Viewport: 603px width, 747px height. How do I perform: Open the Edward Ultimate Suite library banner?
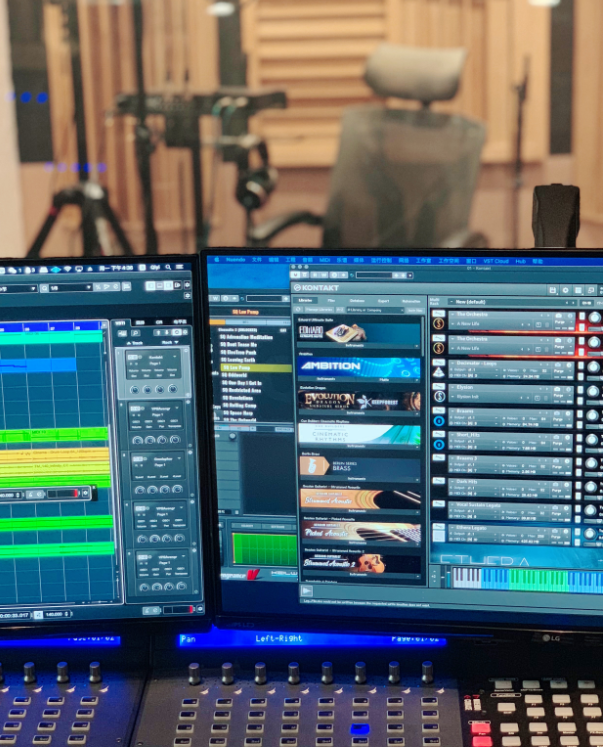359,333
